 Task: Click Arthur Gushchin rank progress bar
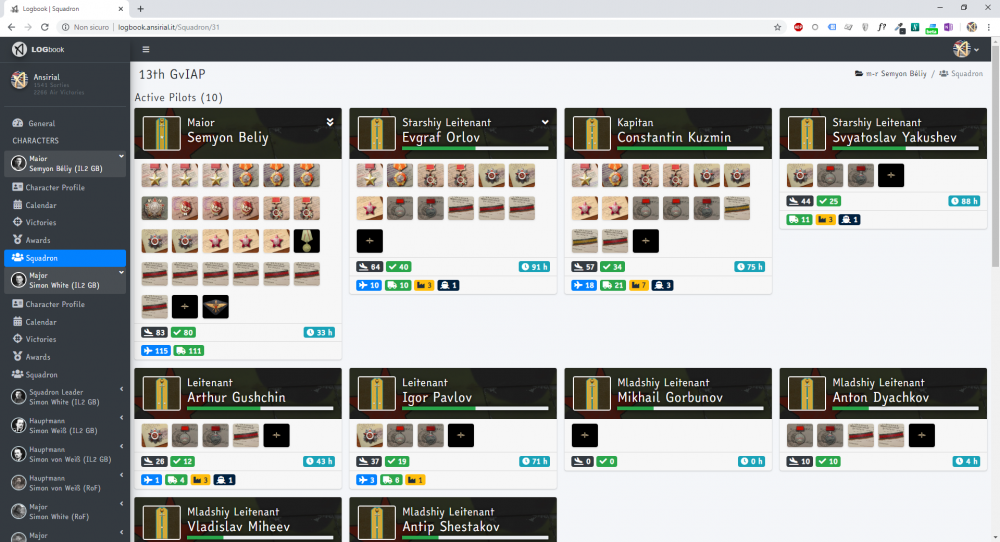pos(260,408)
